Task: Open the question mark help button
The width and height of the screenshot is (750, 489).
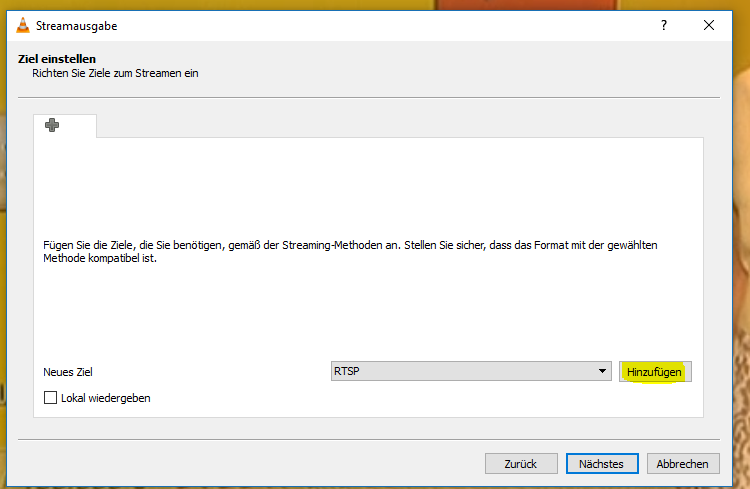Action: [664, 25]
